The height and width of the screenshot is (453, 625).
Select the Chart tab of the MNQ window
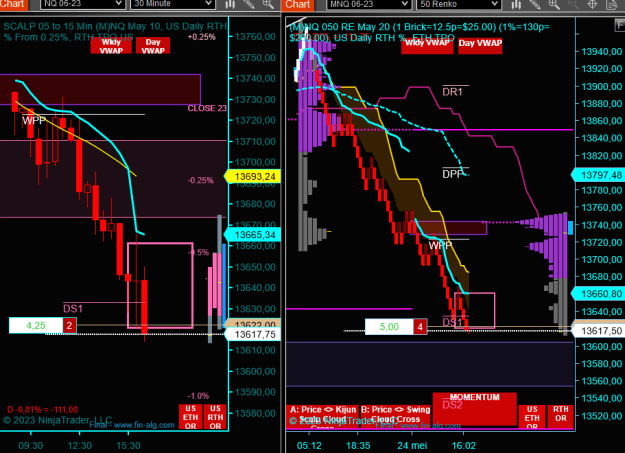(x=298, y=4)
